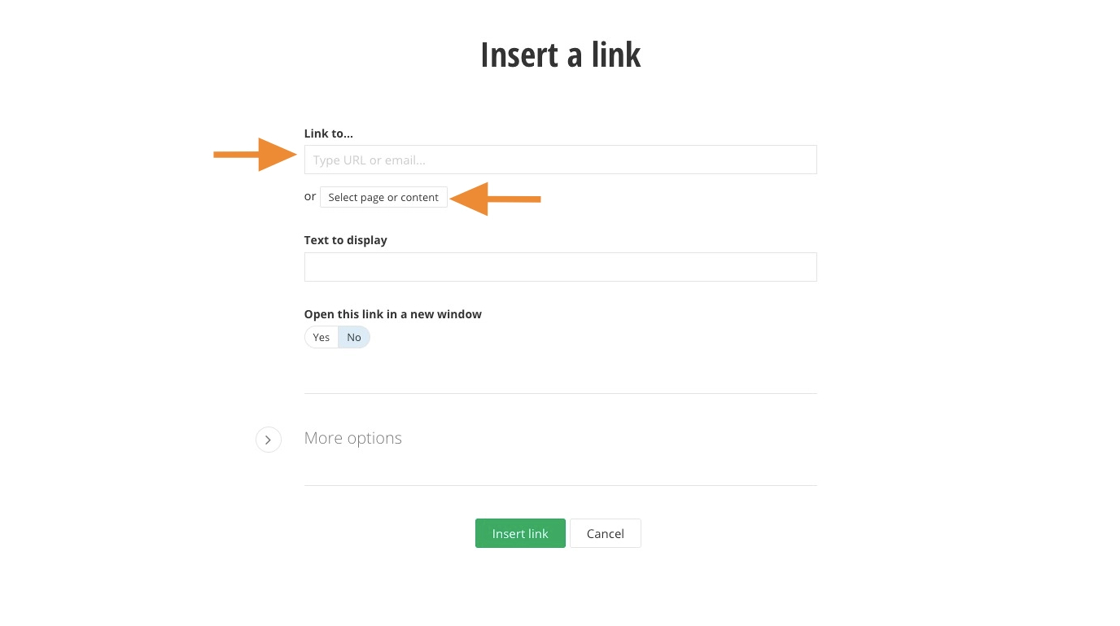Click the "Insert a link" heading
Viewport: 1120px width, 626px height.
[560, 54]
